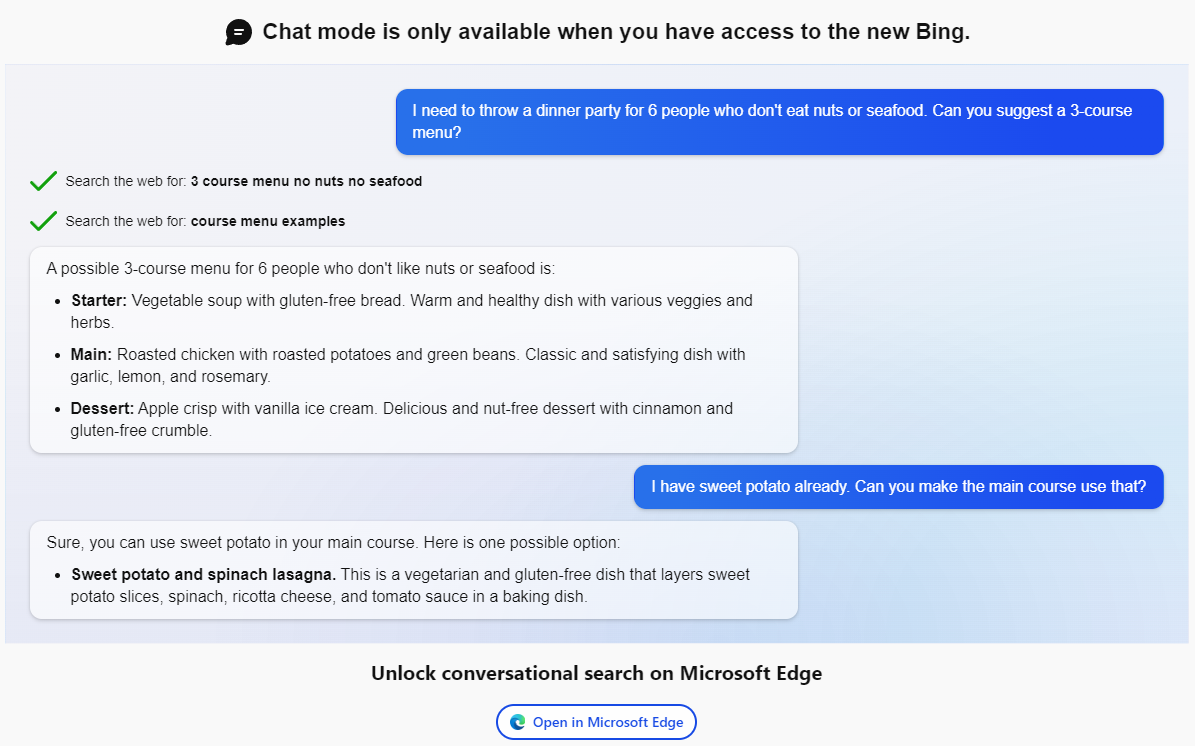The width and height of the screenshot is (1195, 746).
Task: Click the "Sure, you can use sweet potato" sentence
Action: pos(333,543)
